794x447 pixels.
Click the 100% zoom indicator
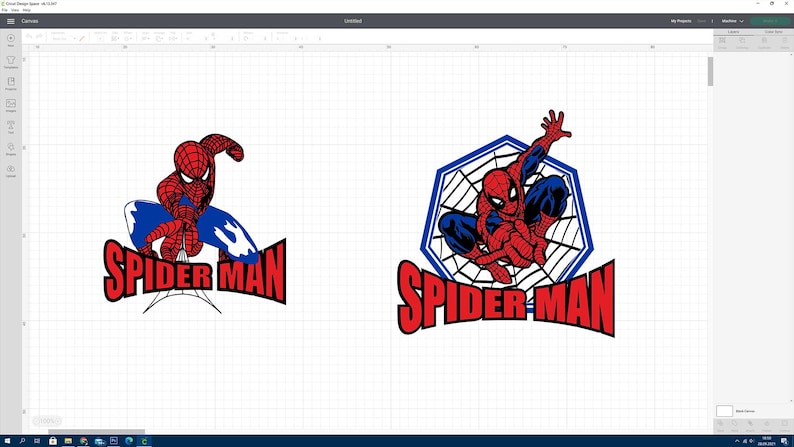tap(47, 421)
